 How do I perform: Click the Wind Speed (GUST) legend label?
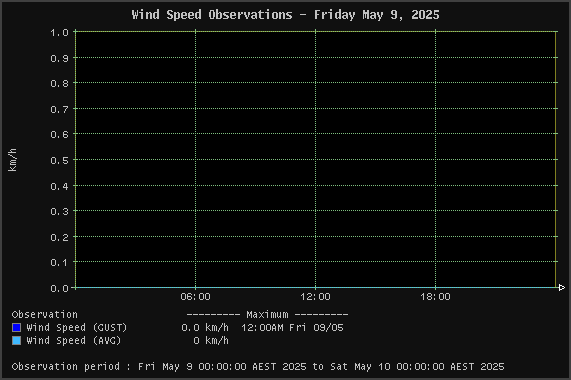[x=76, y=328]
